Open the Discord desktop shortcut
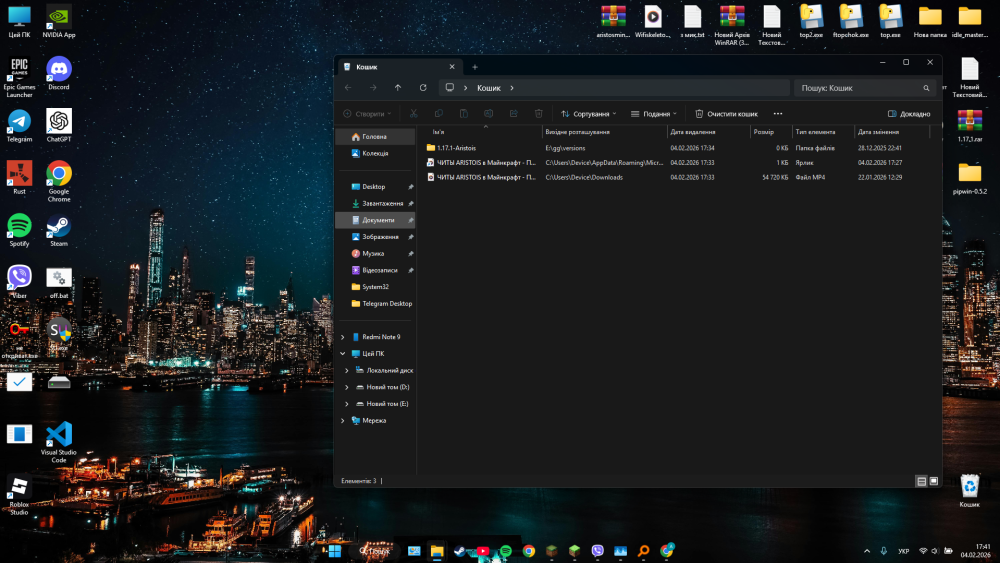 pos(59,73)
